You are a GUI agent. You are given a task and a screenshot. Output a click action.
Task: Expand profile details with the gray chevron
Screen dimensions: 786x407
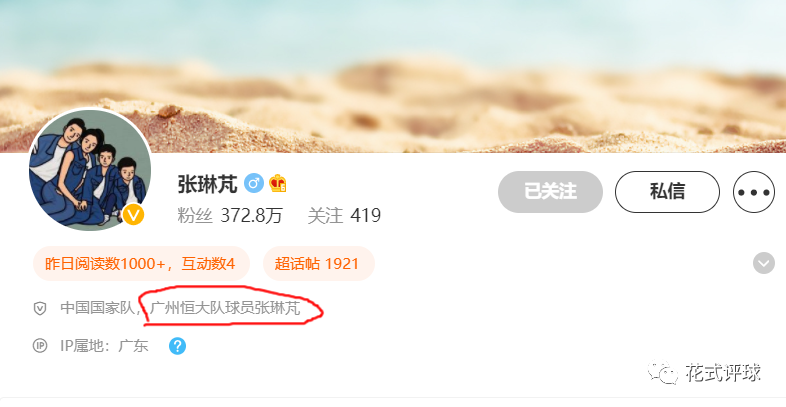[x=763, y=263]
